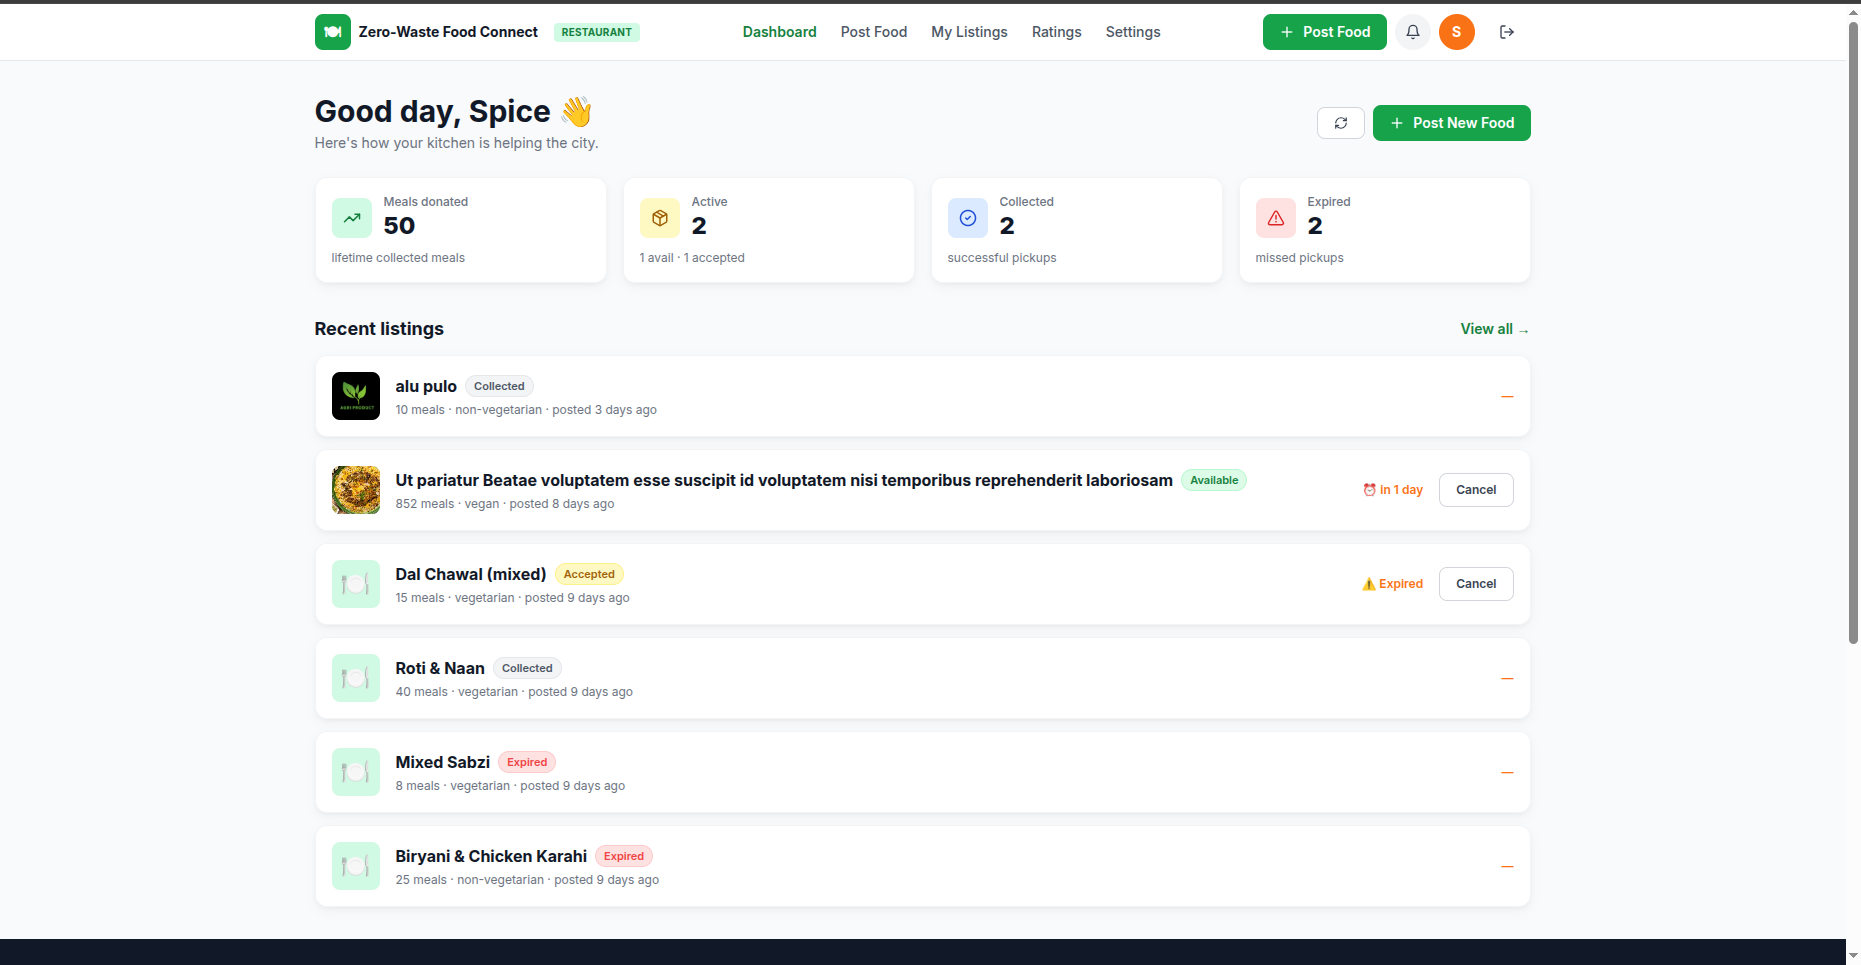Click the Mixed Sabzi listing title
1861x965 pixels.
pyautogui.click(x=443, y=762)
